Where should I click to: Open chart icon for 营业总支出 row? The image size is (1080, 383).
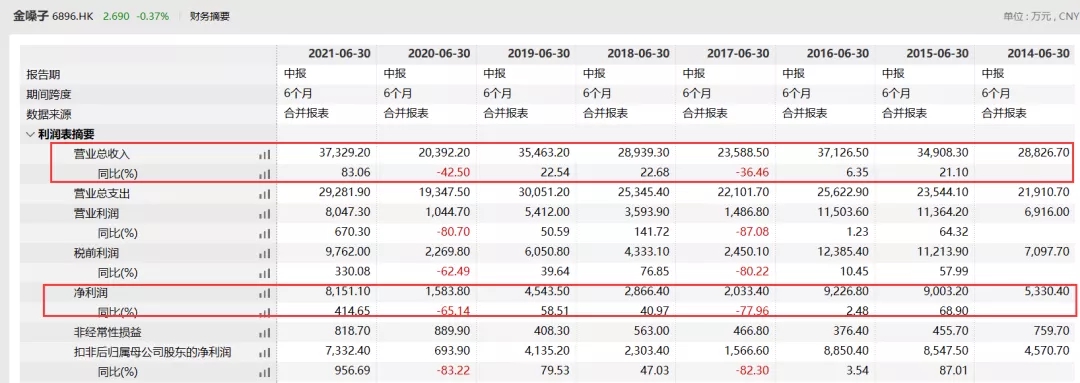(265, 195)
